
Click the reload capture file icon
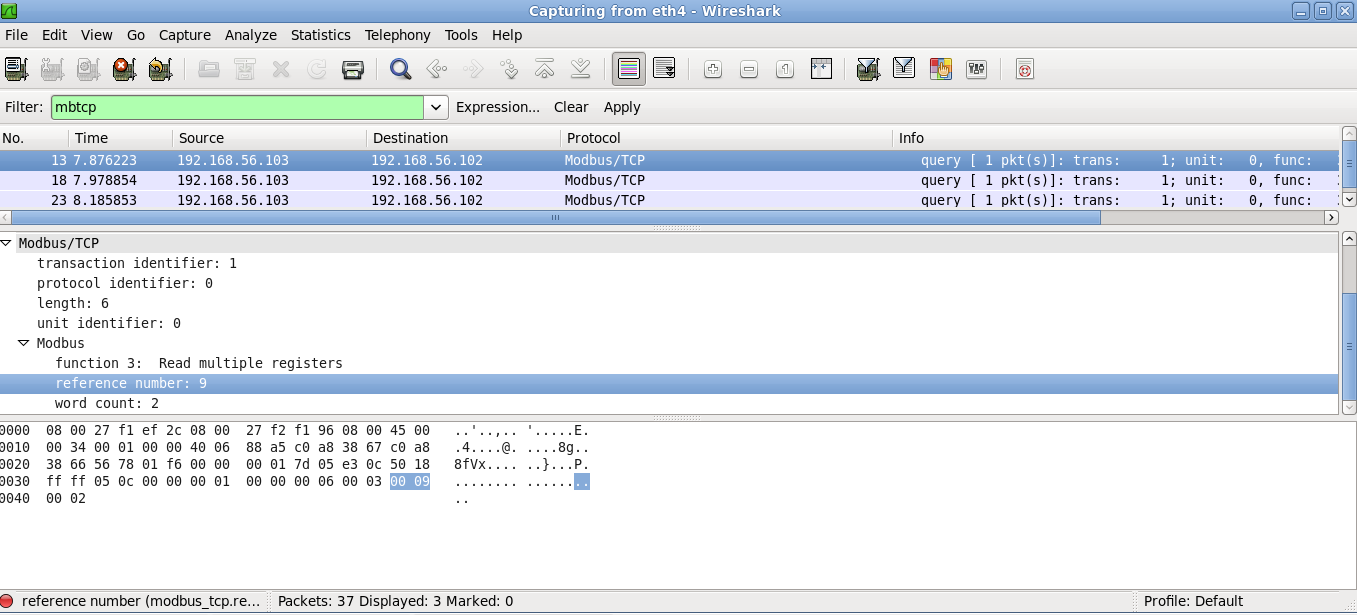317,69
